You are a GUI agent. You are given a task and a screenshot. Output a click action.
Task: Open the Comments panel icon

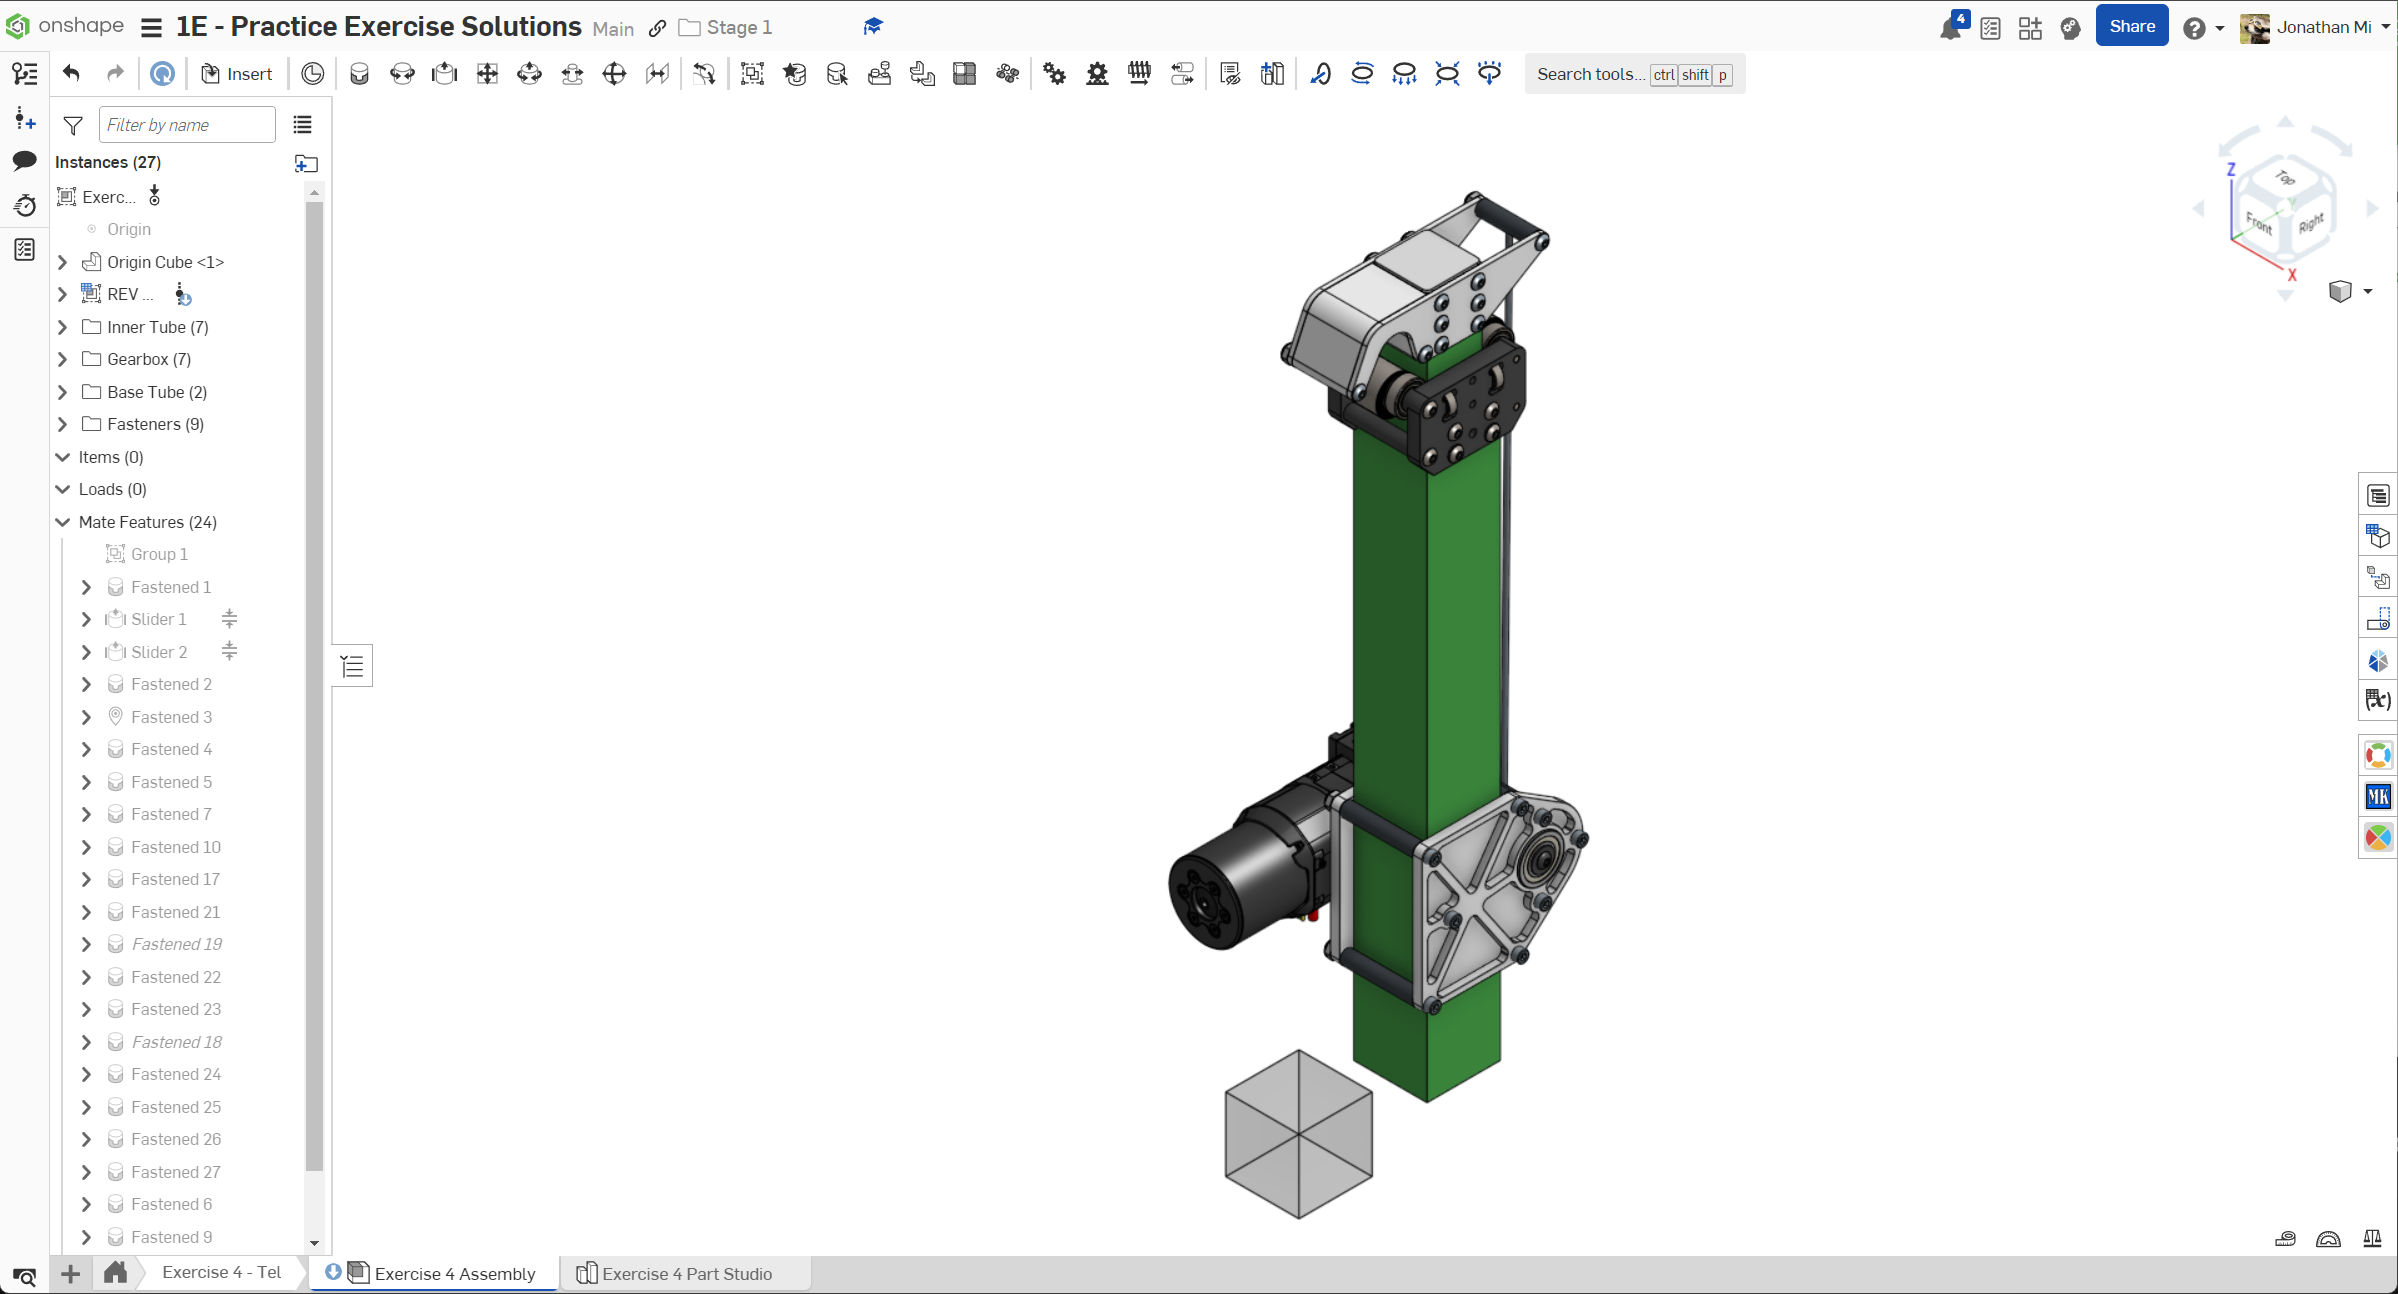pyautogui.click(x=25, y=161)
